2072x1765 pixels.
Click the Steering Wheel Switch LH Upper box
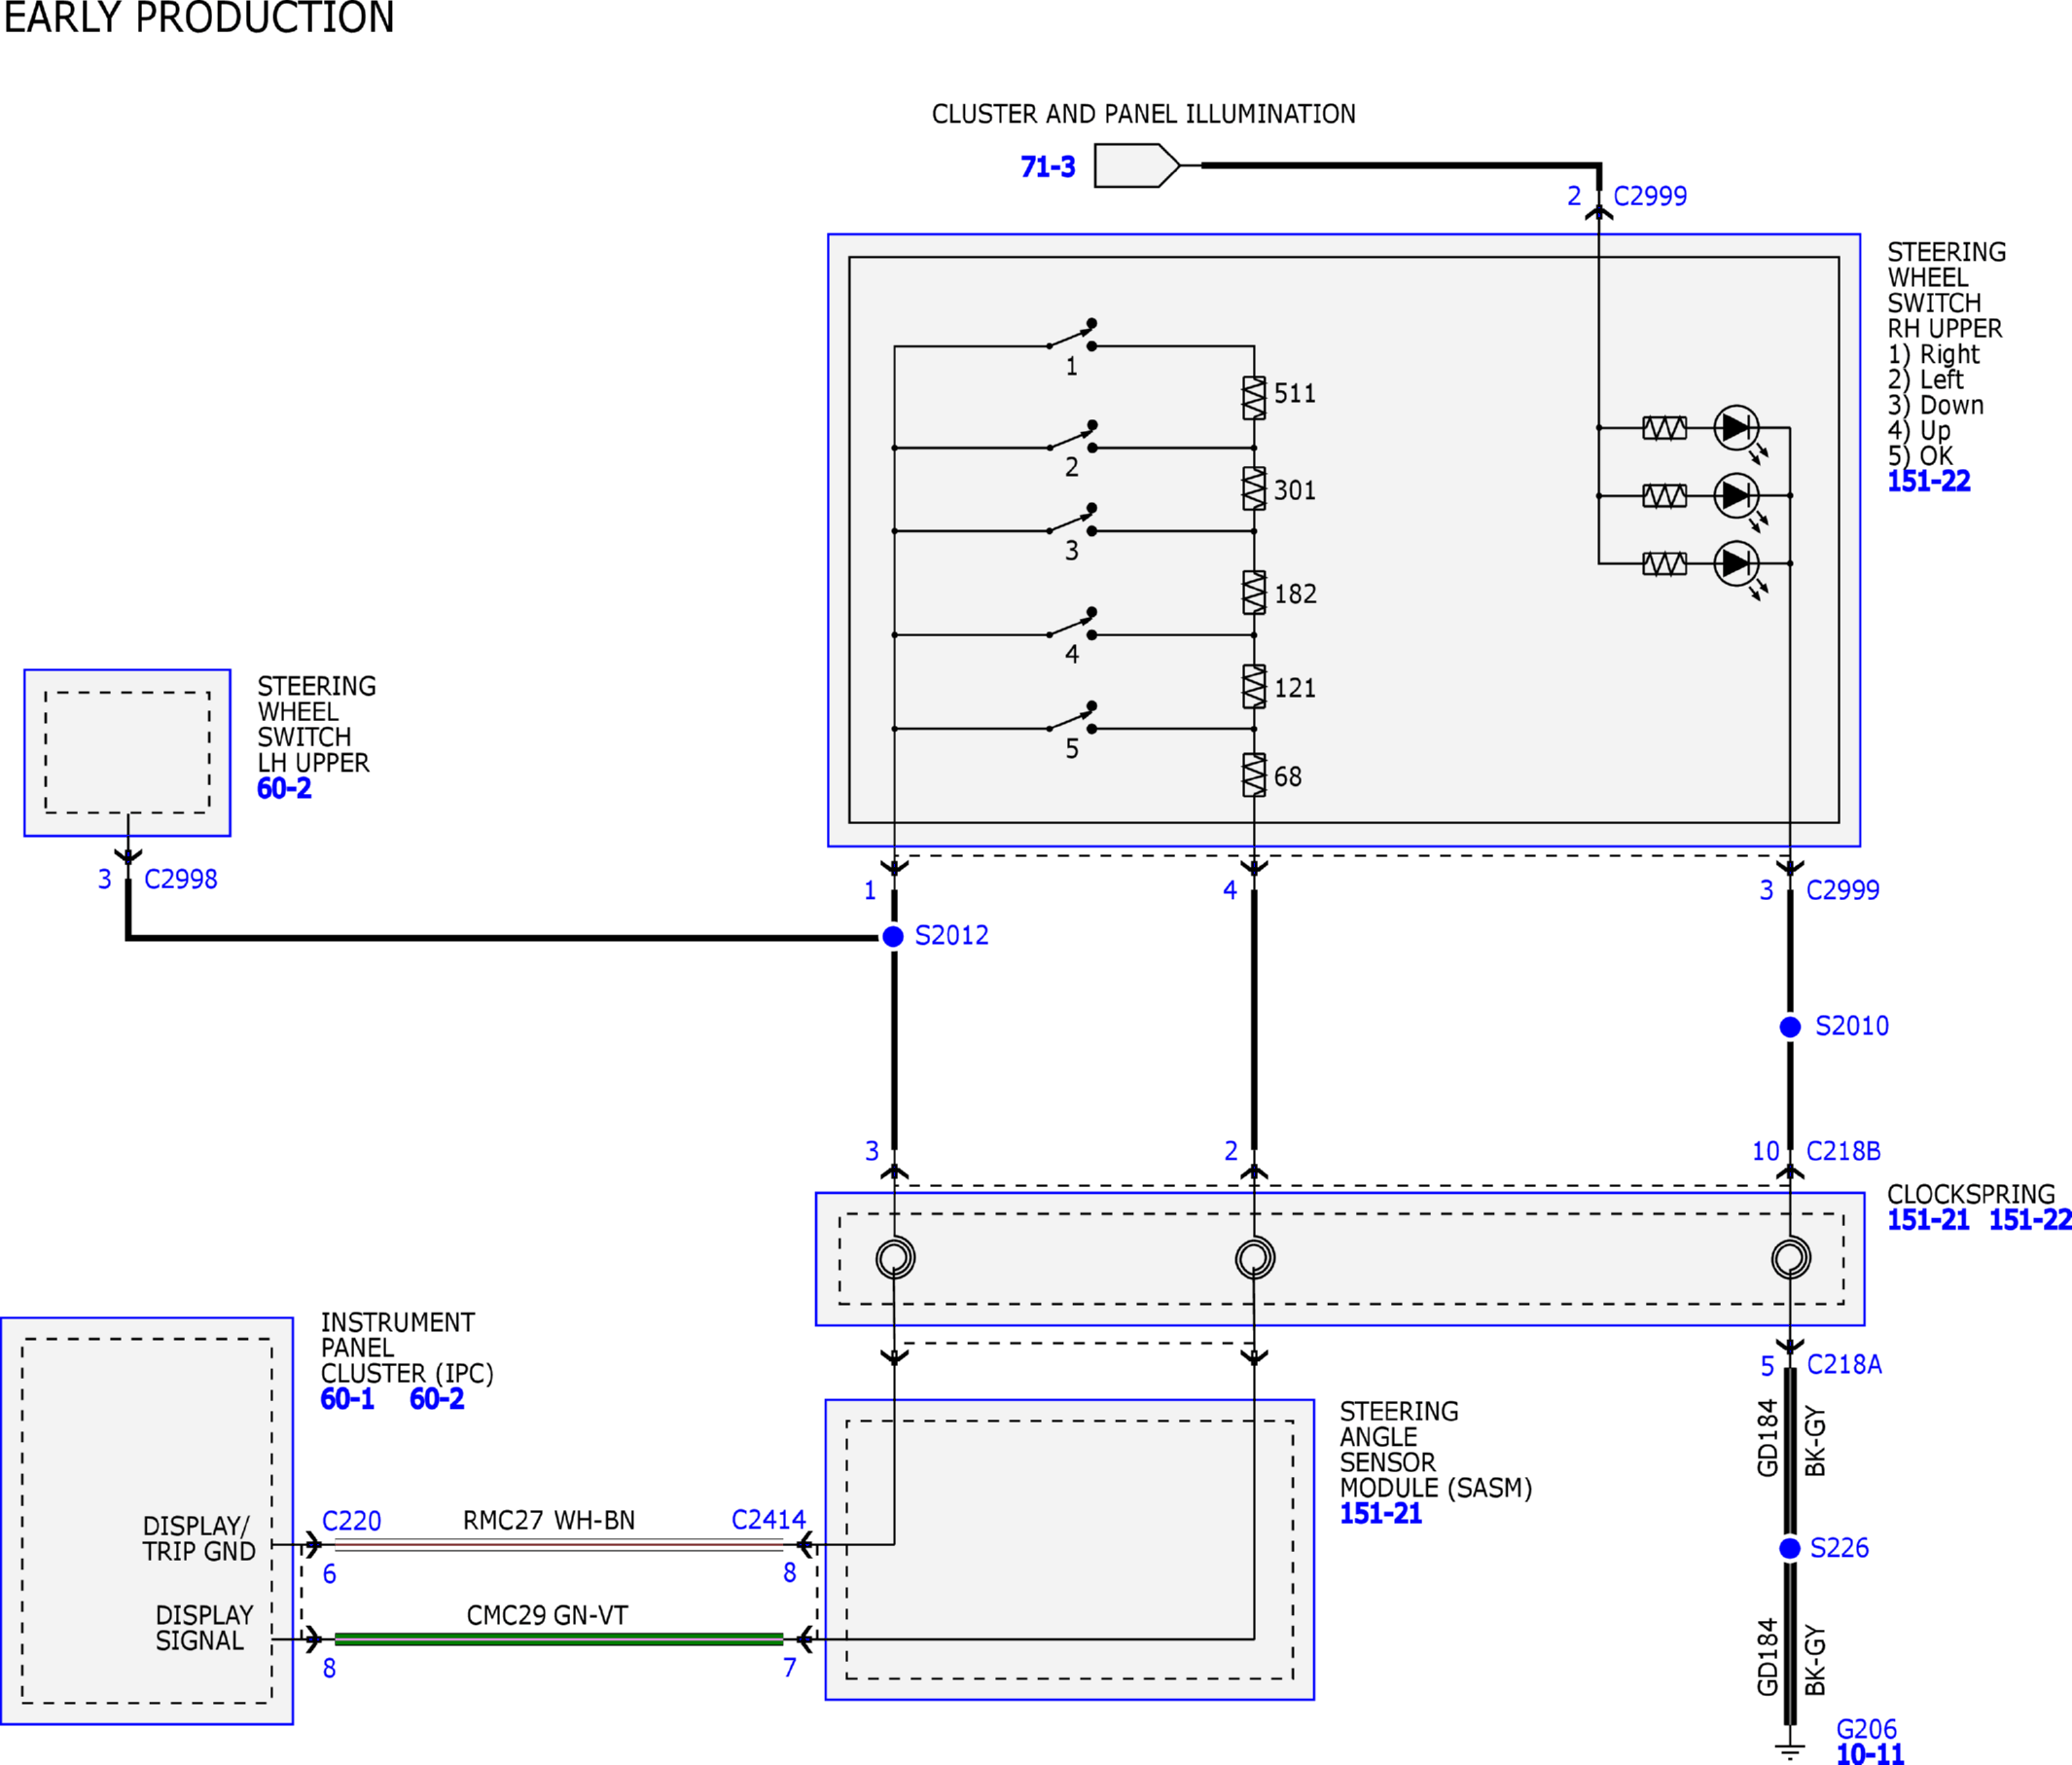click(127, 752)
